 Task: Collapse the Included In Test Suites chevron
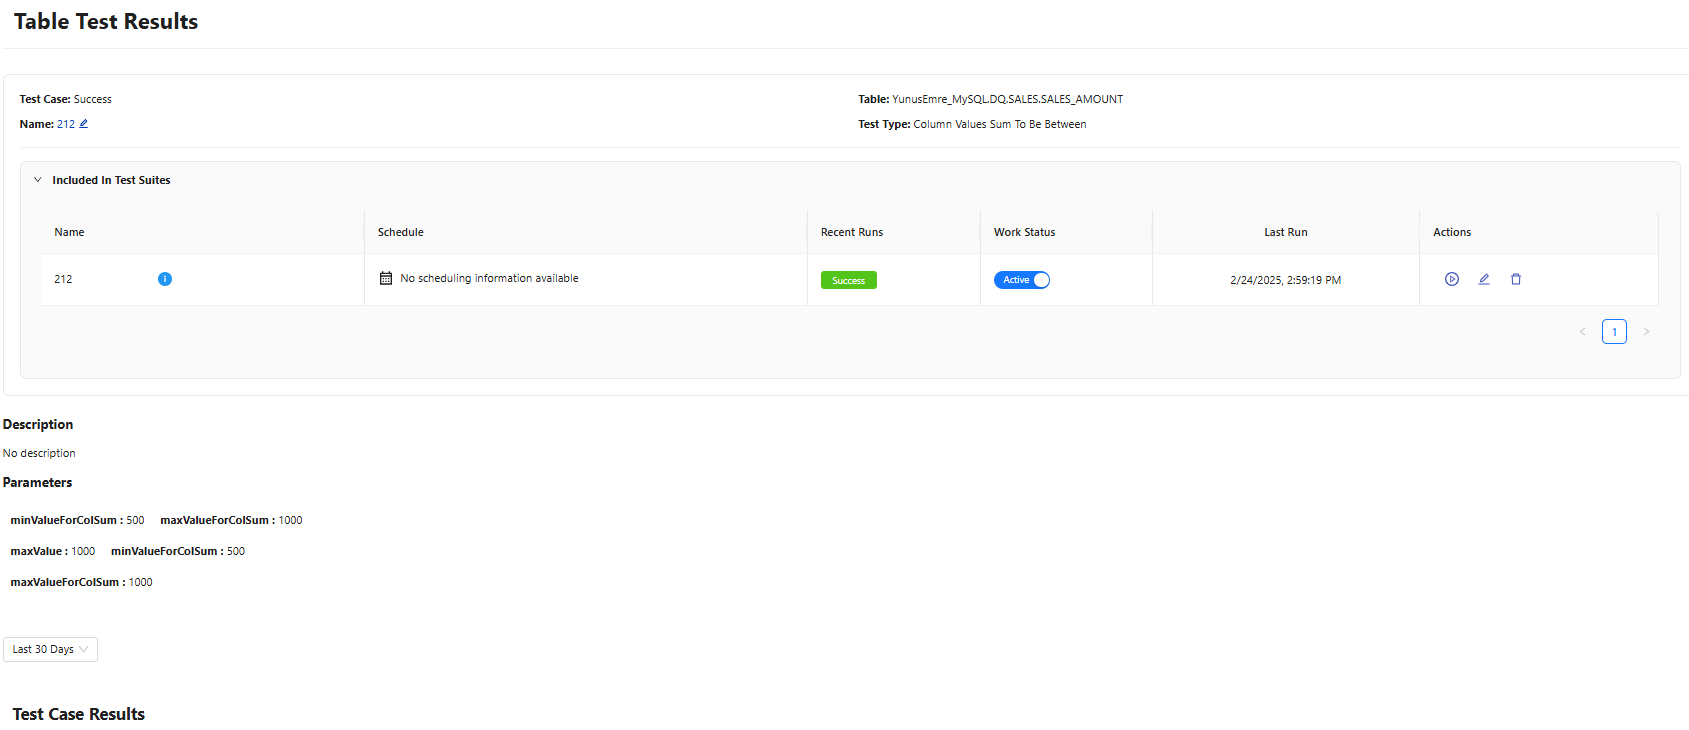[x=38, y=180]
